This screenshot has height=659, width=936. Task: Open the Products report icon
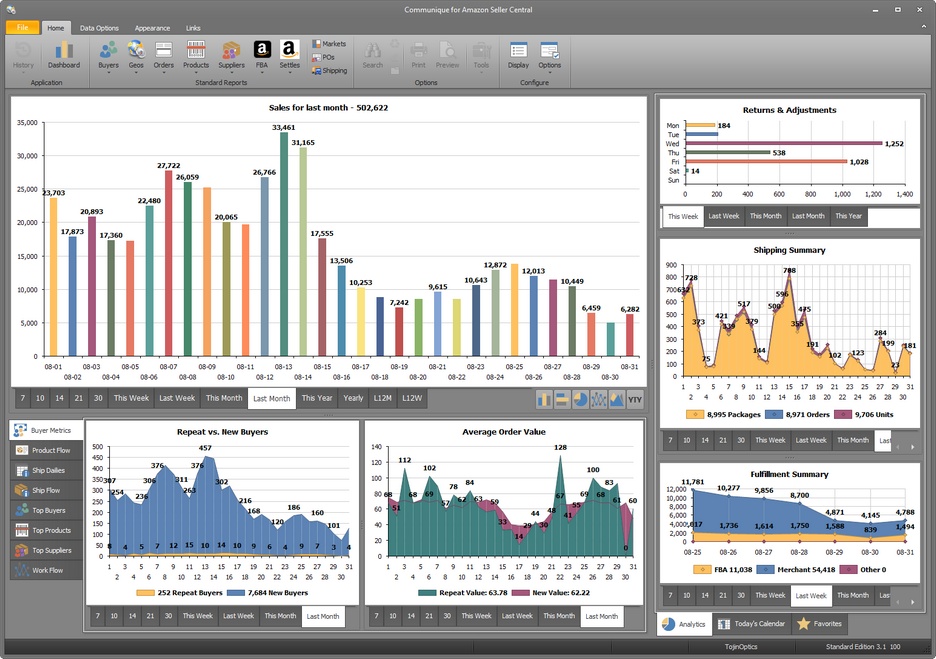click(x=196, y=55)
